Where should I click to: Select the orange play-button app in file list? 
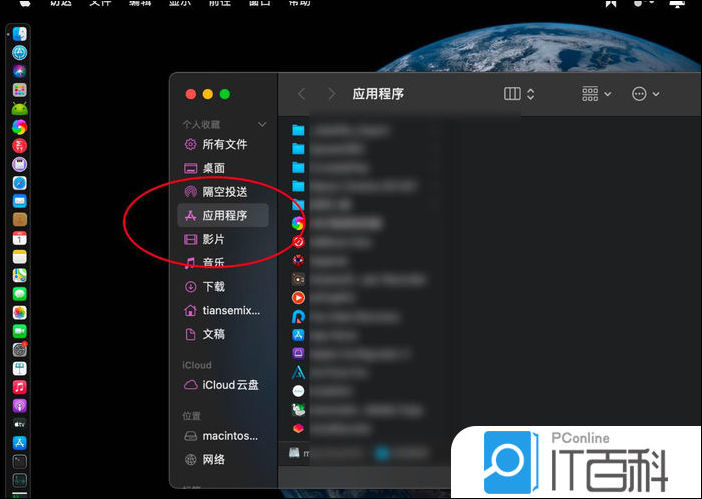pyautogui.click(x=298, y=298)
